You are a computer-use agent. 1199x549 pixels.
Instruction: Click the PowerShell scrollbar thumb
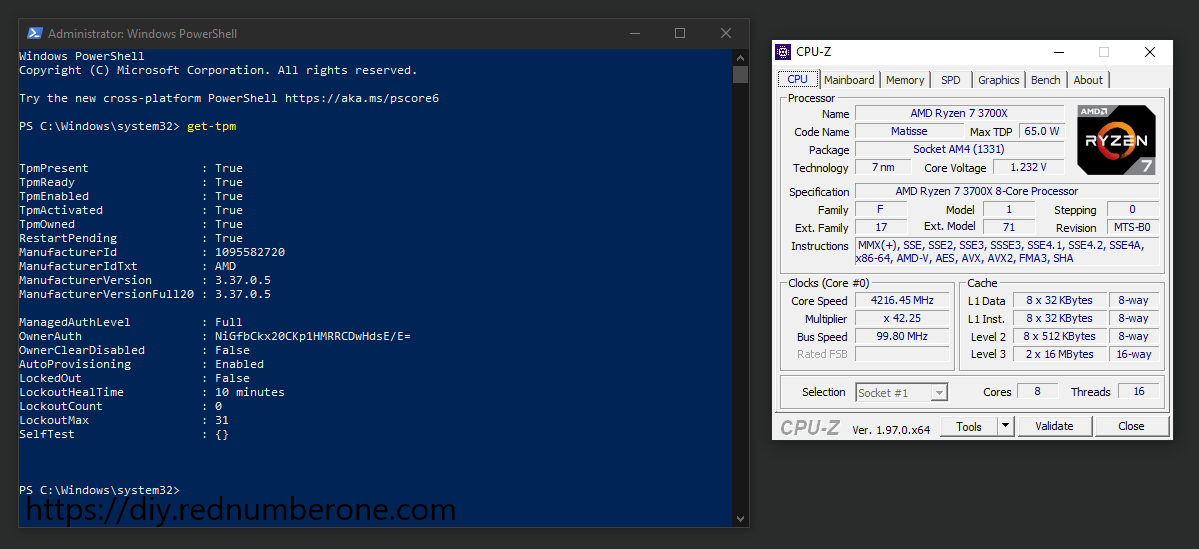pyautogui.click(x=739, y=74)
